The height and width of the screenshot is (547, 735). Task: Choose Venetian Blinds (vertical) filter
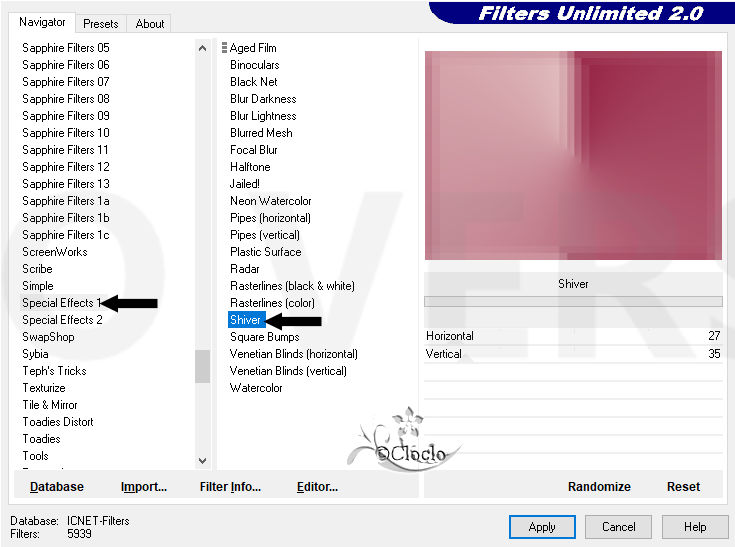[288, 371]
